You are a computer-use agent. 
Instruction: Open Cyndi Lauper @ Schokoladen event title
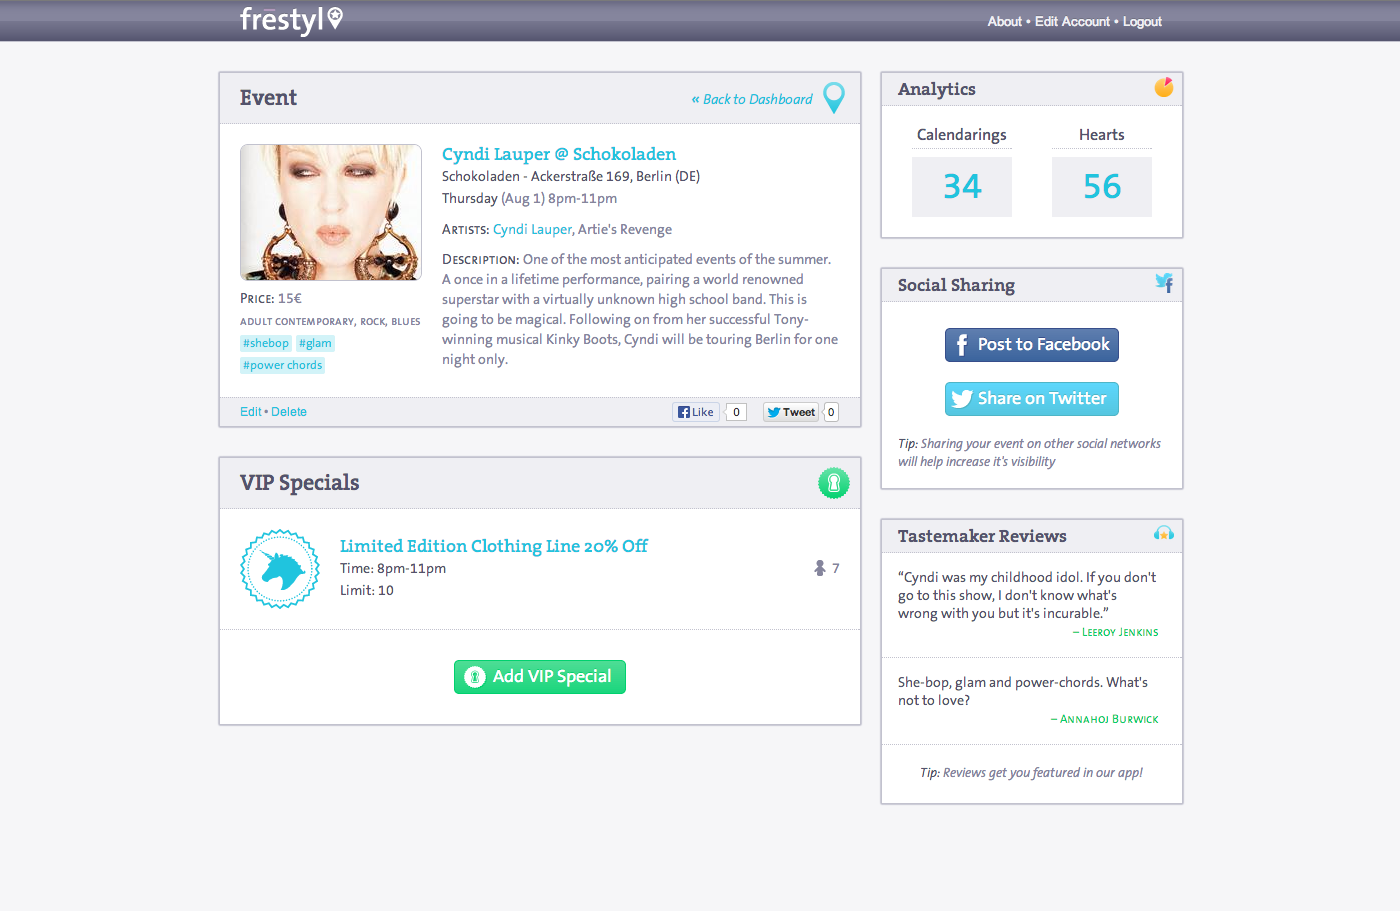559,154
